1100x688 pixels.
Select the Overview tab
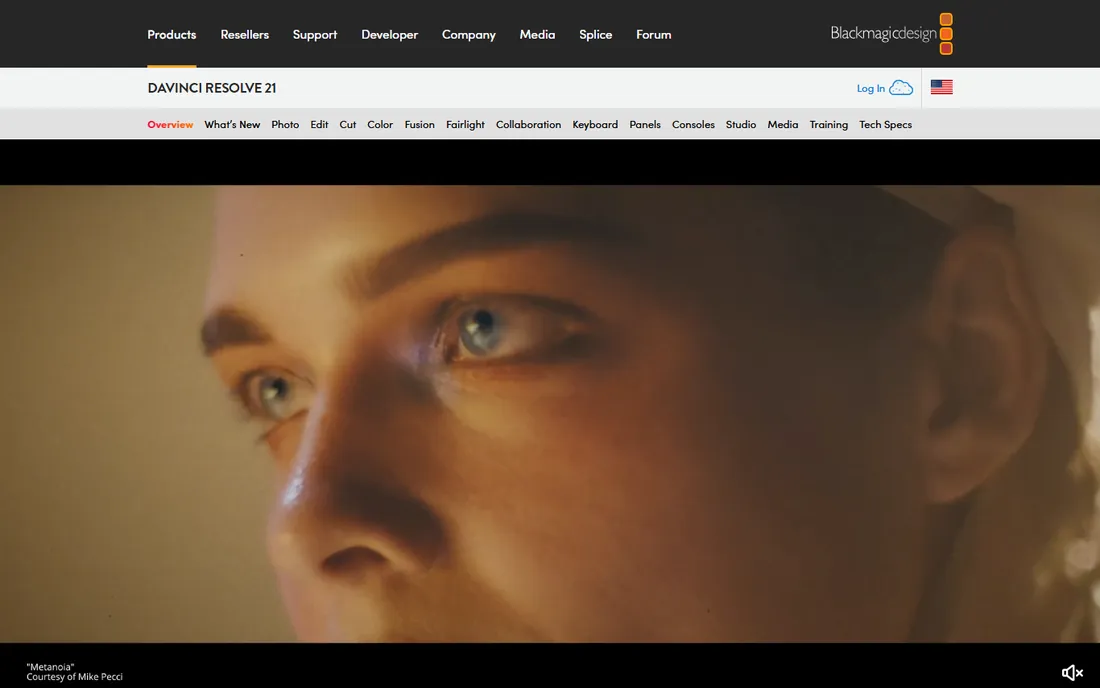170,124
